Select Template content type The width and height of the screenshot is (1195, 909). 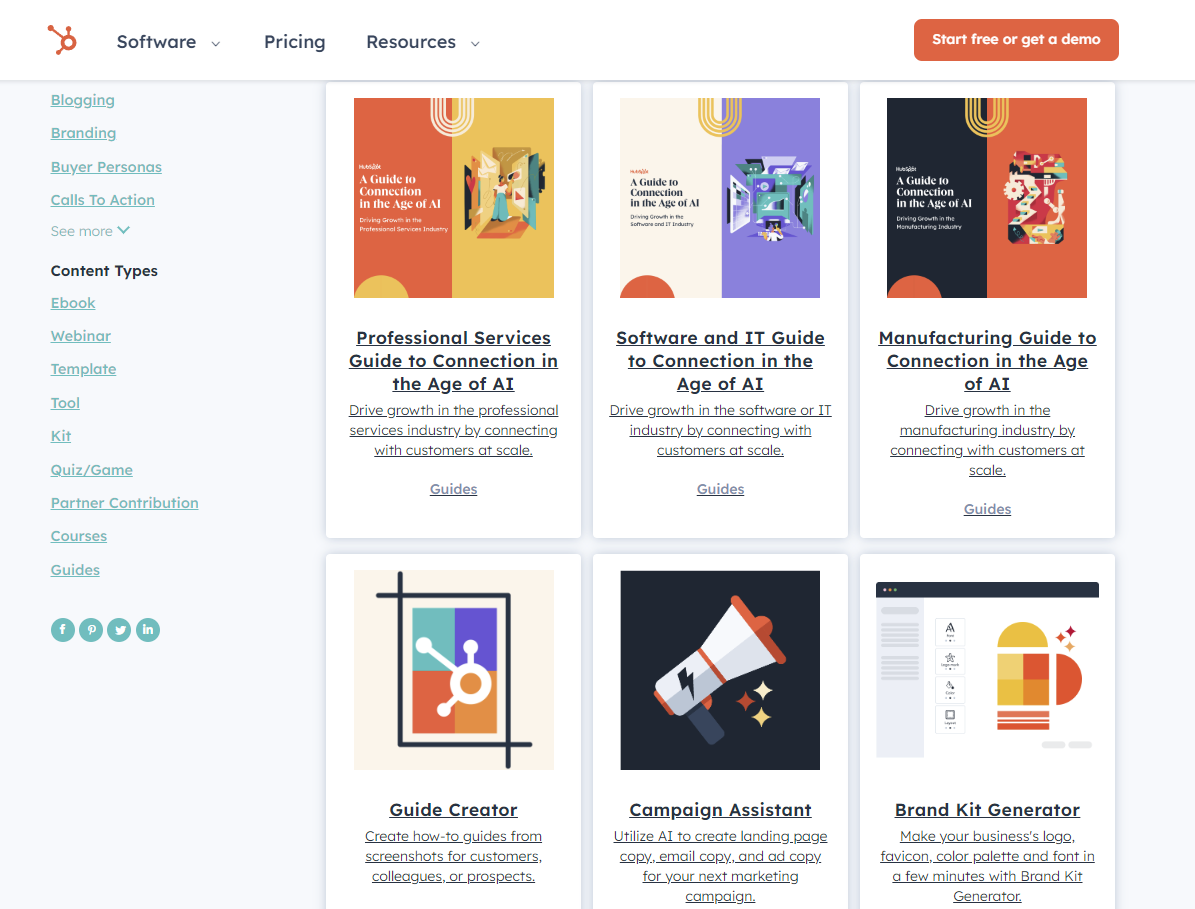[x=83, y=369]
